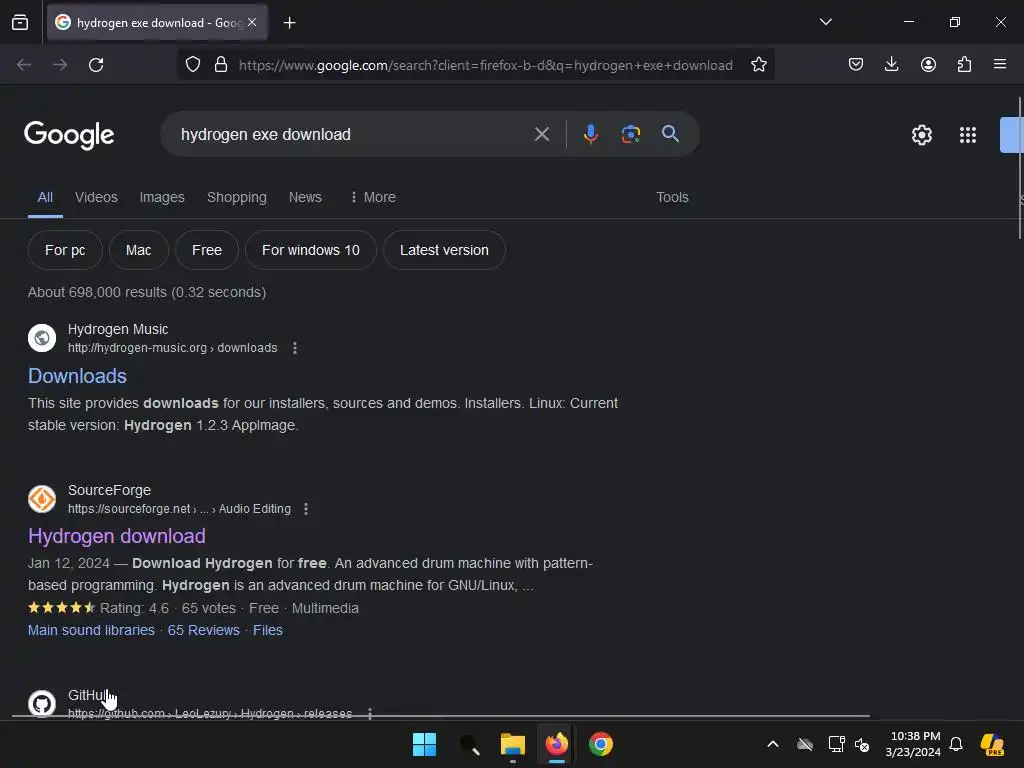Viewport: 1024px width, 768px height.
Task: Switch to the Videos tab
Action: click(96, 197)
